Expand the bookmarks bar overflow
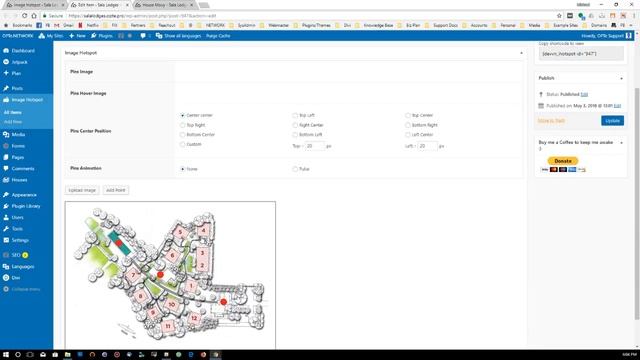The width and height of the screenshot is (640, 360). [x=631, y=25]
